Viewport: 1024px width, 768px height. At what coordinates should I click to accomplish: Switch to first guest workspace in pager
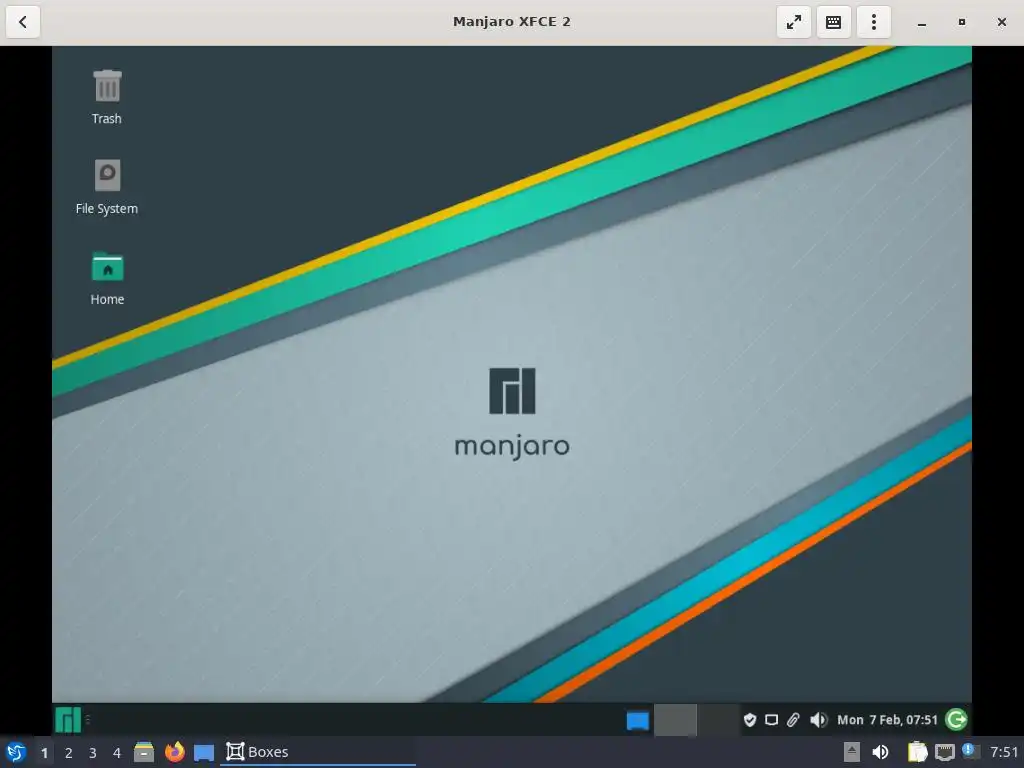point(675,720)
